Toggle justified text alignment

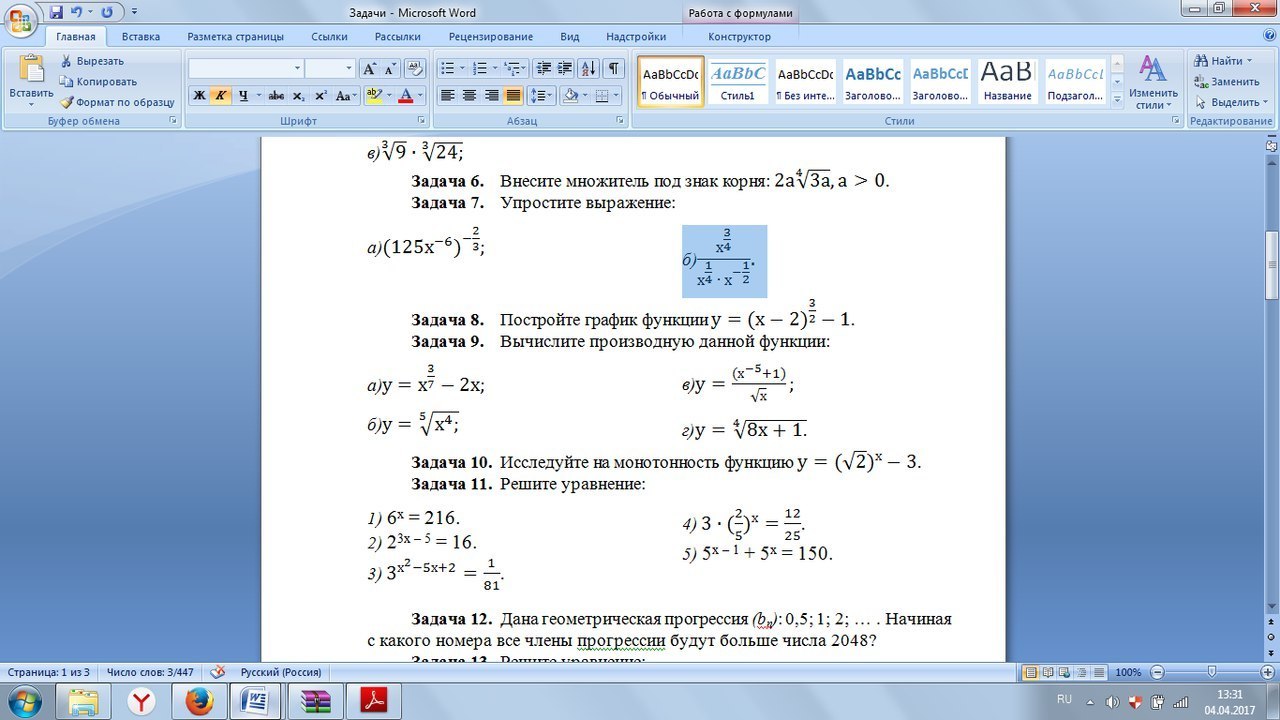click(x=513, y=96)
